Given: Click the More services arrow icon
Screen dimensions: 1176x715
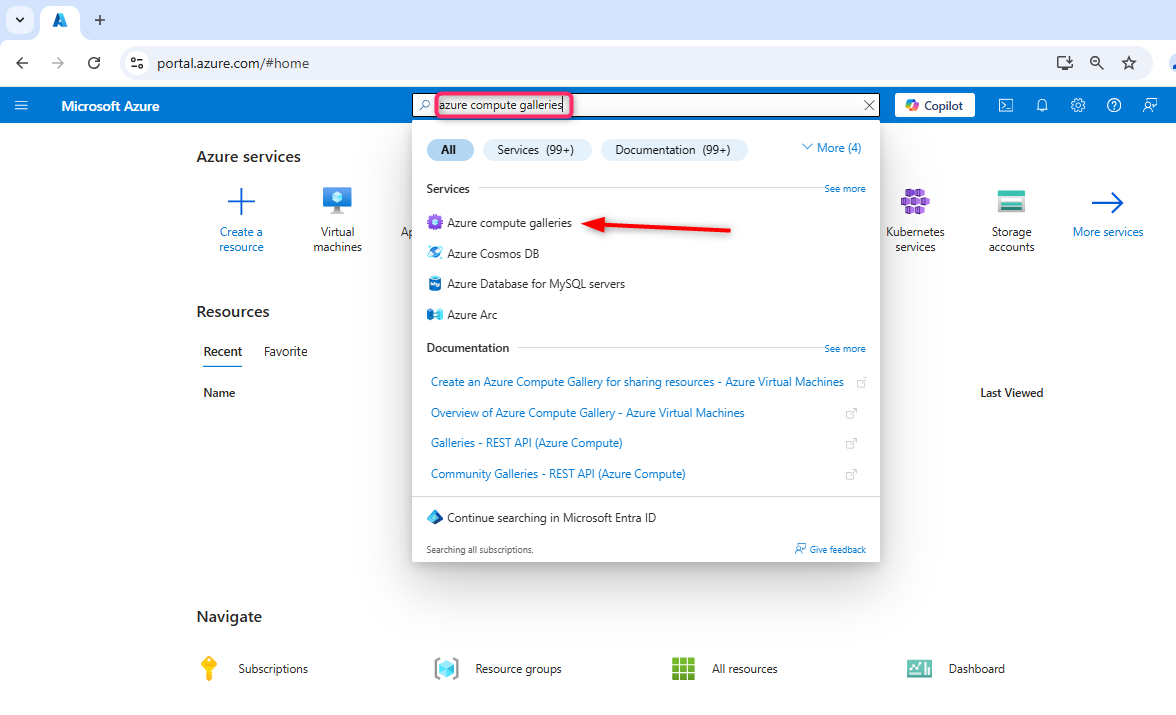Looking at the screenshot, I should (1107, 203).
